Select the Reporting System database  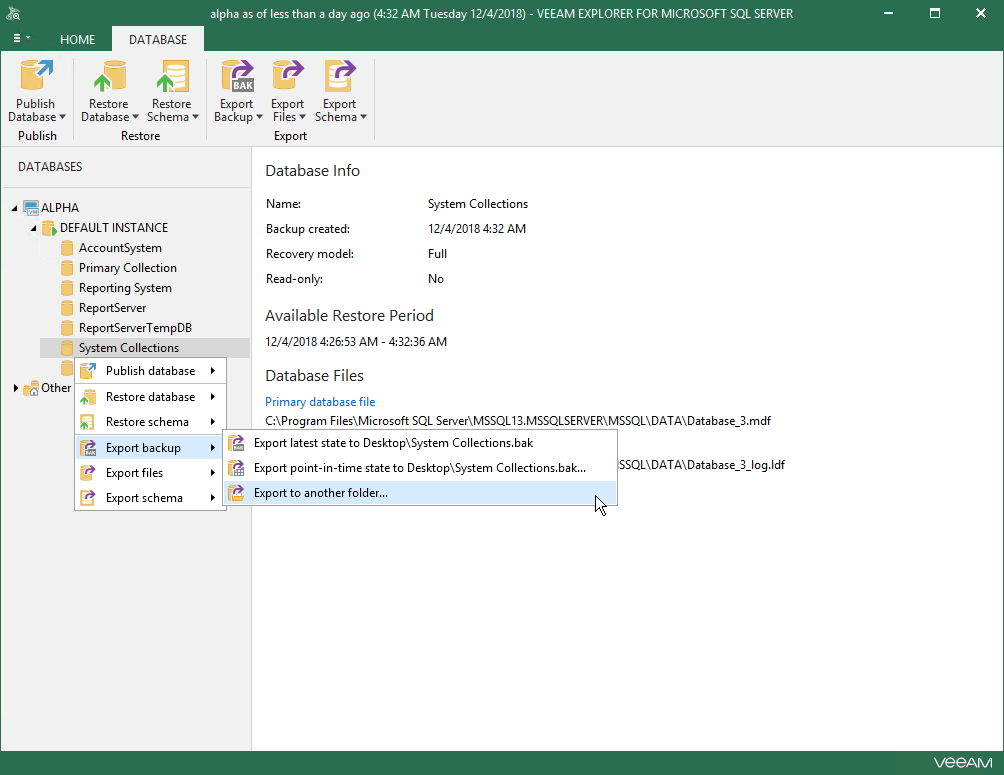(x=126, y=288)
